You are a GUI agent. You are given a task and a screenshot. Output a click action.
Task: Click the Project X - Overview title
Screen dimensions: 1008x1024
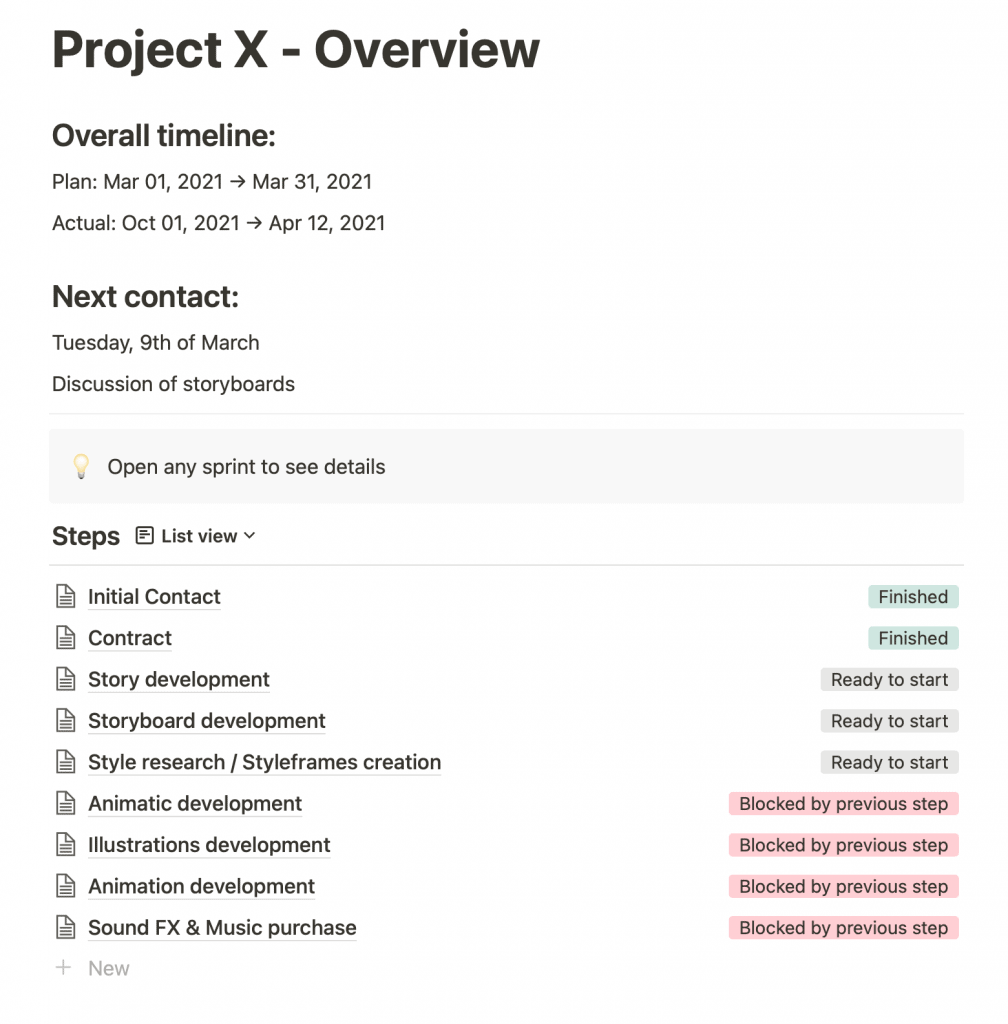296,50
